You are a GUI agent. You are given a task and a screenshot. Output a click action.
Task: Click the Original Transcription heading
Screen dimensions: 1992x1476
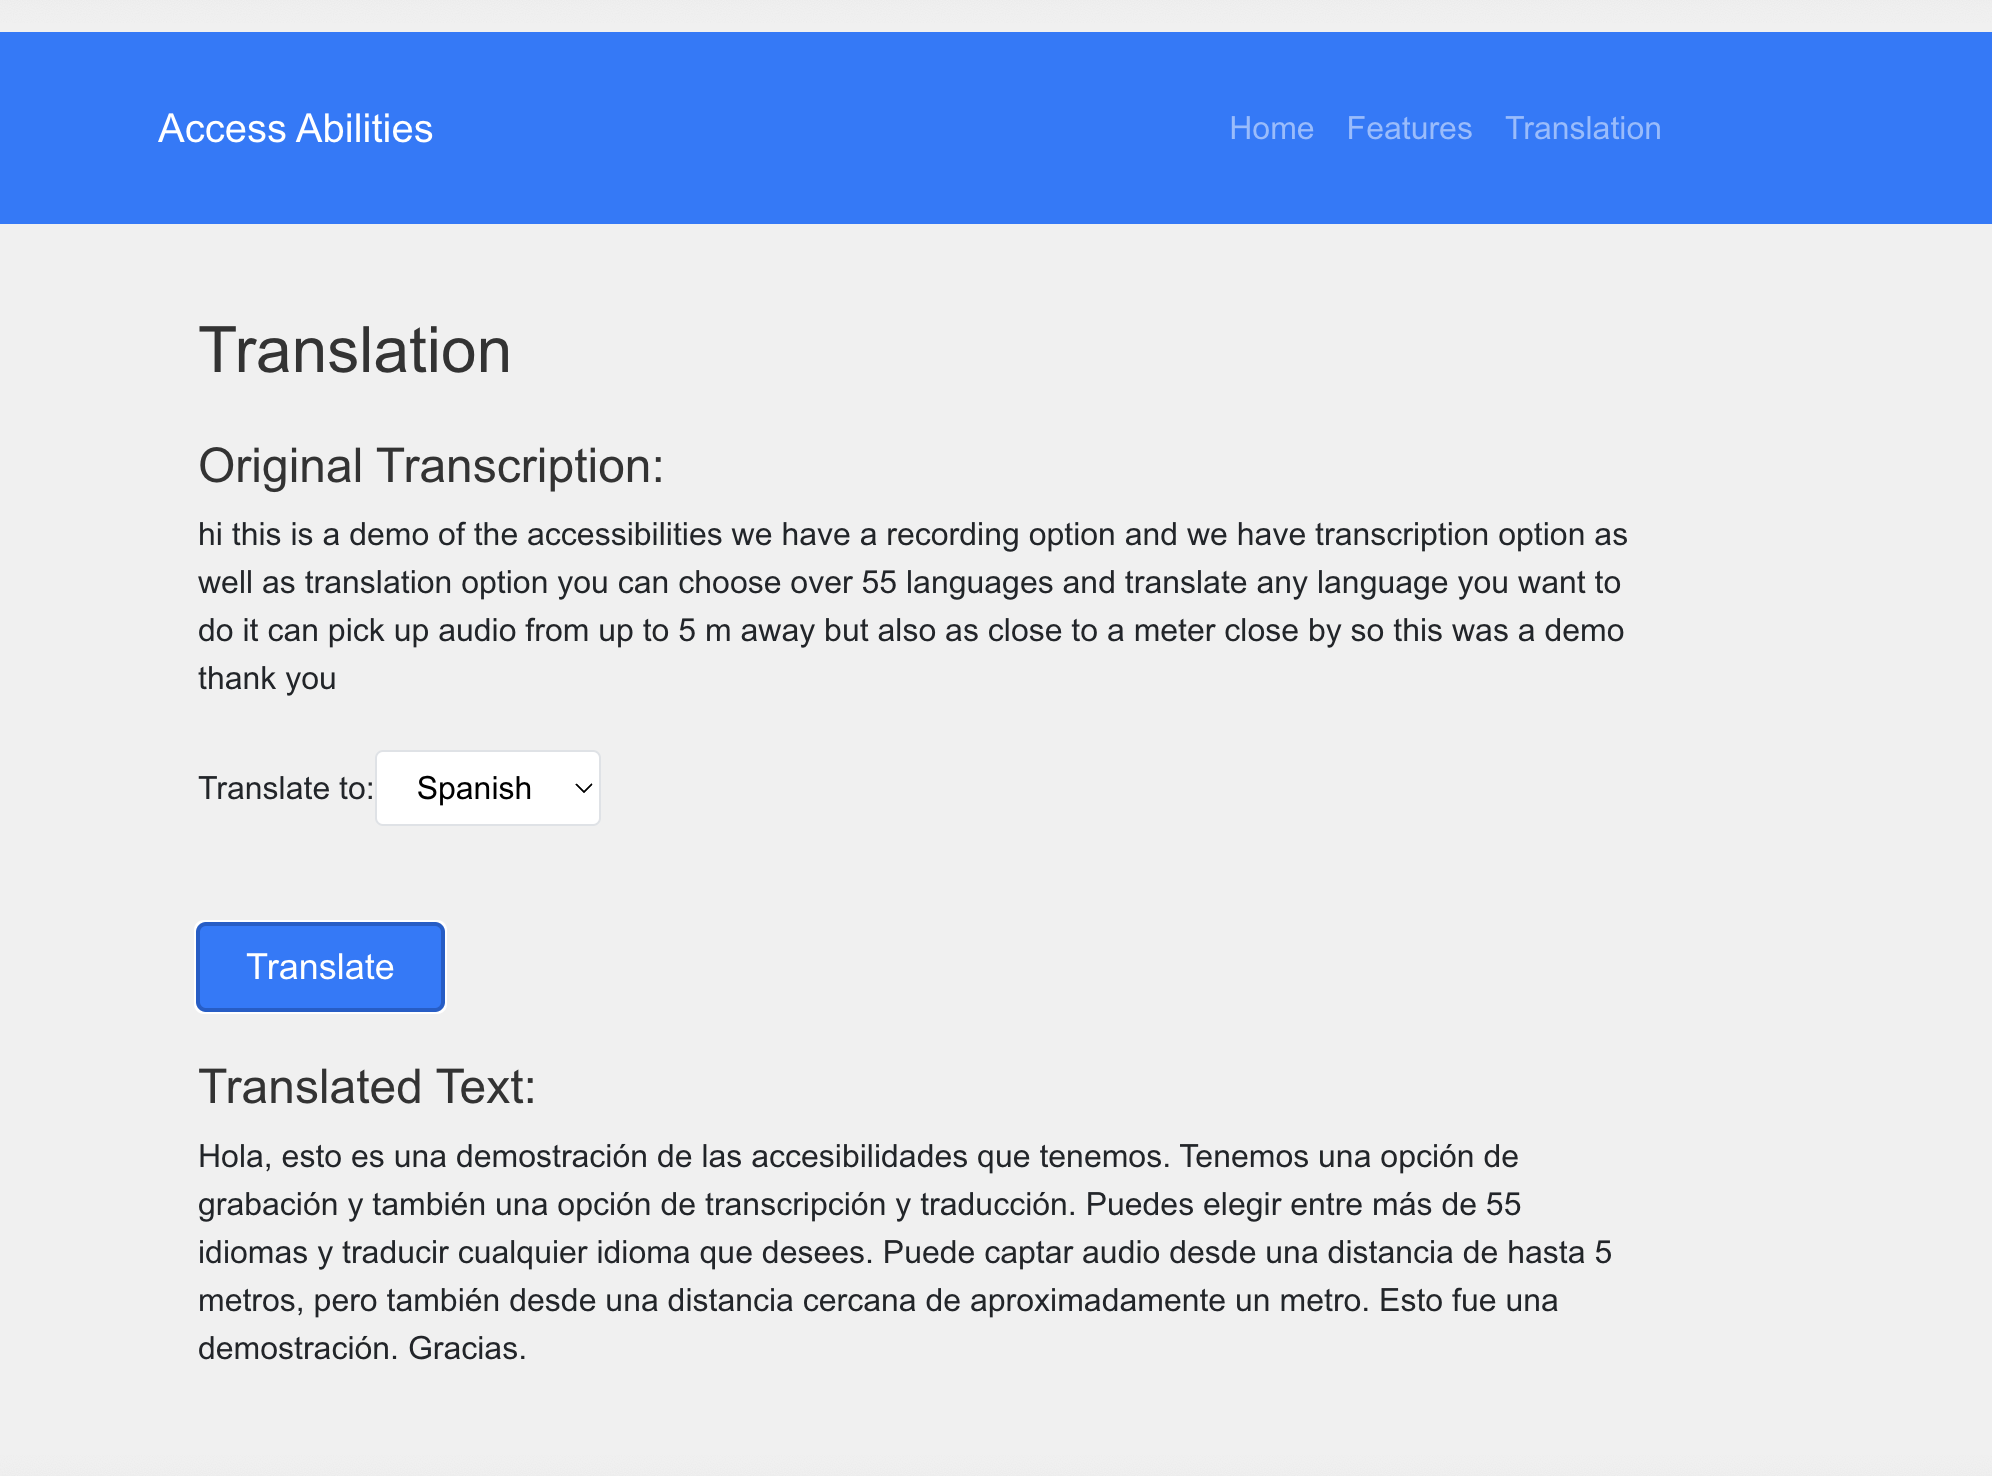[430, 466]
